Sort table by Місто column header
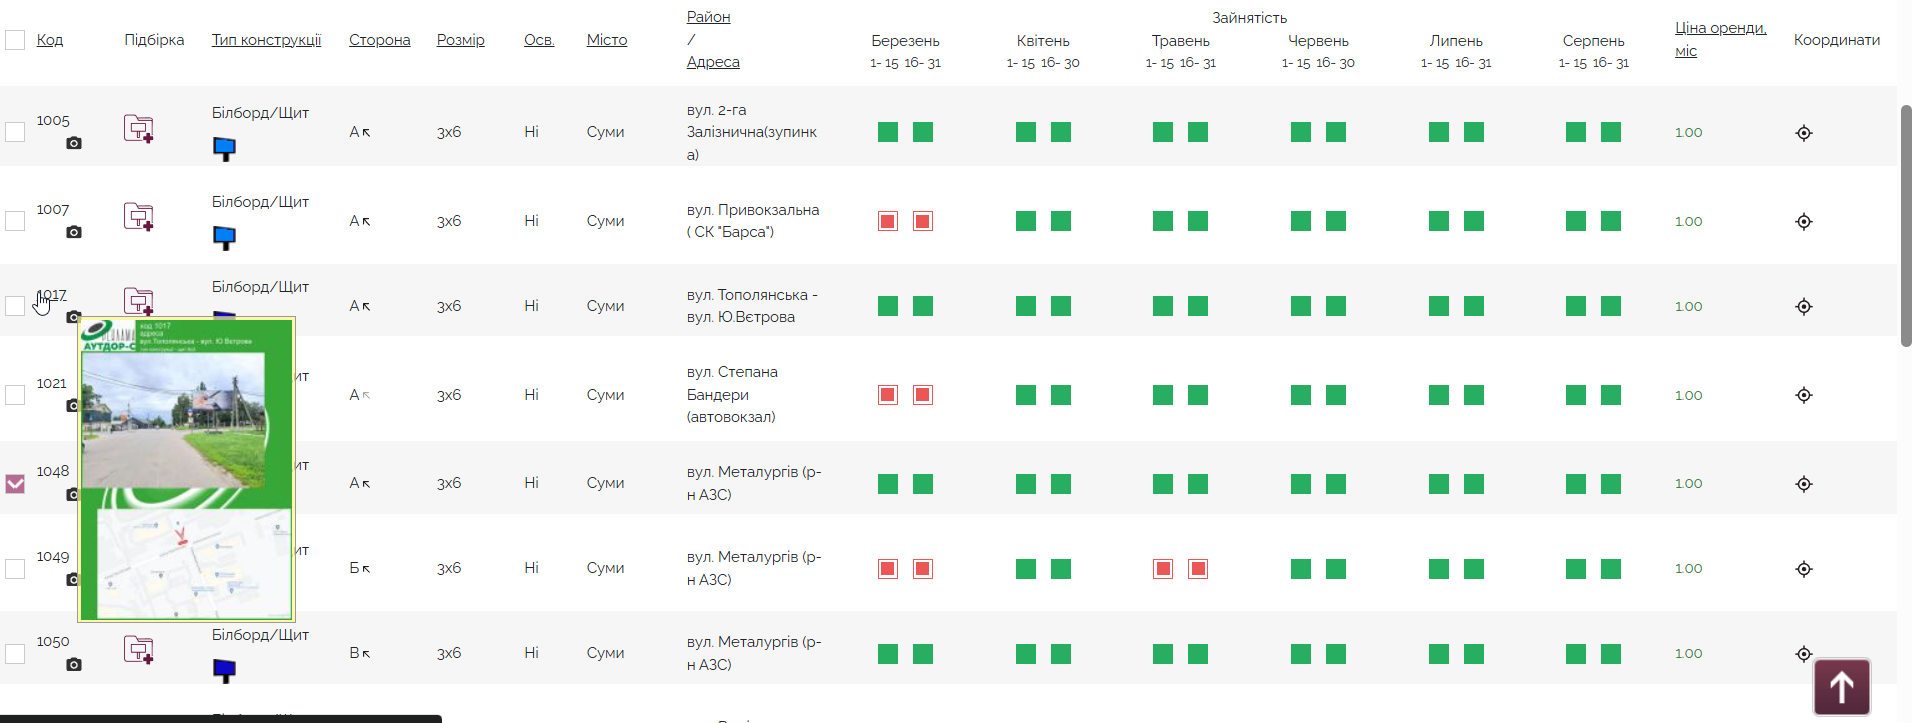Viewport: 1912px width, 723px height. tap(607, 40)
